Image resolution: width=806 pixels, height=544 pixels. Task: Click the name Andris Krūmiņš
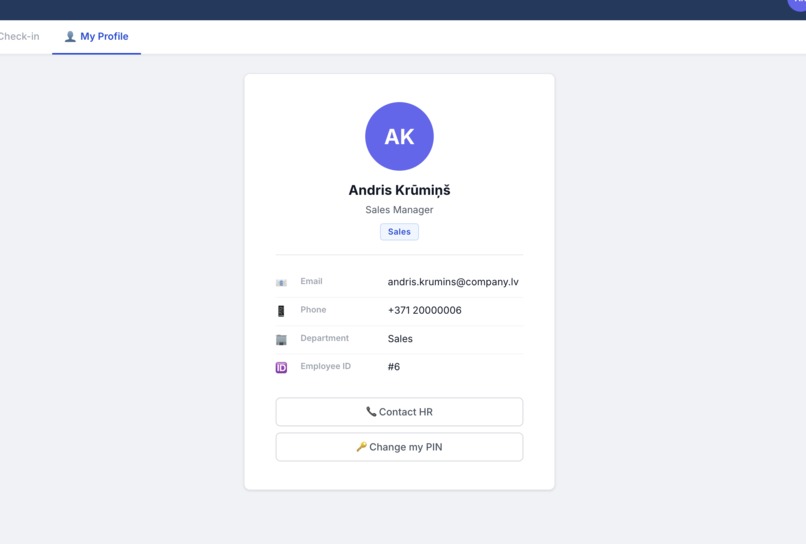[399, 190]
